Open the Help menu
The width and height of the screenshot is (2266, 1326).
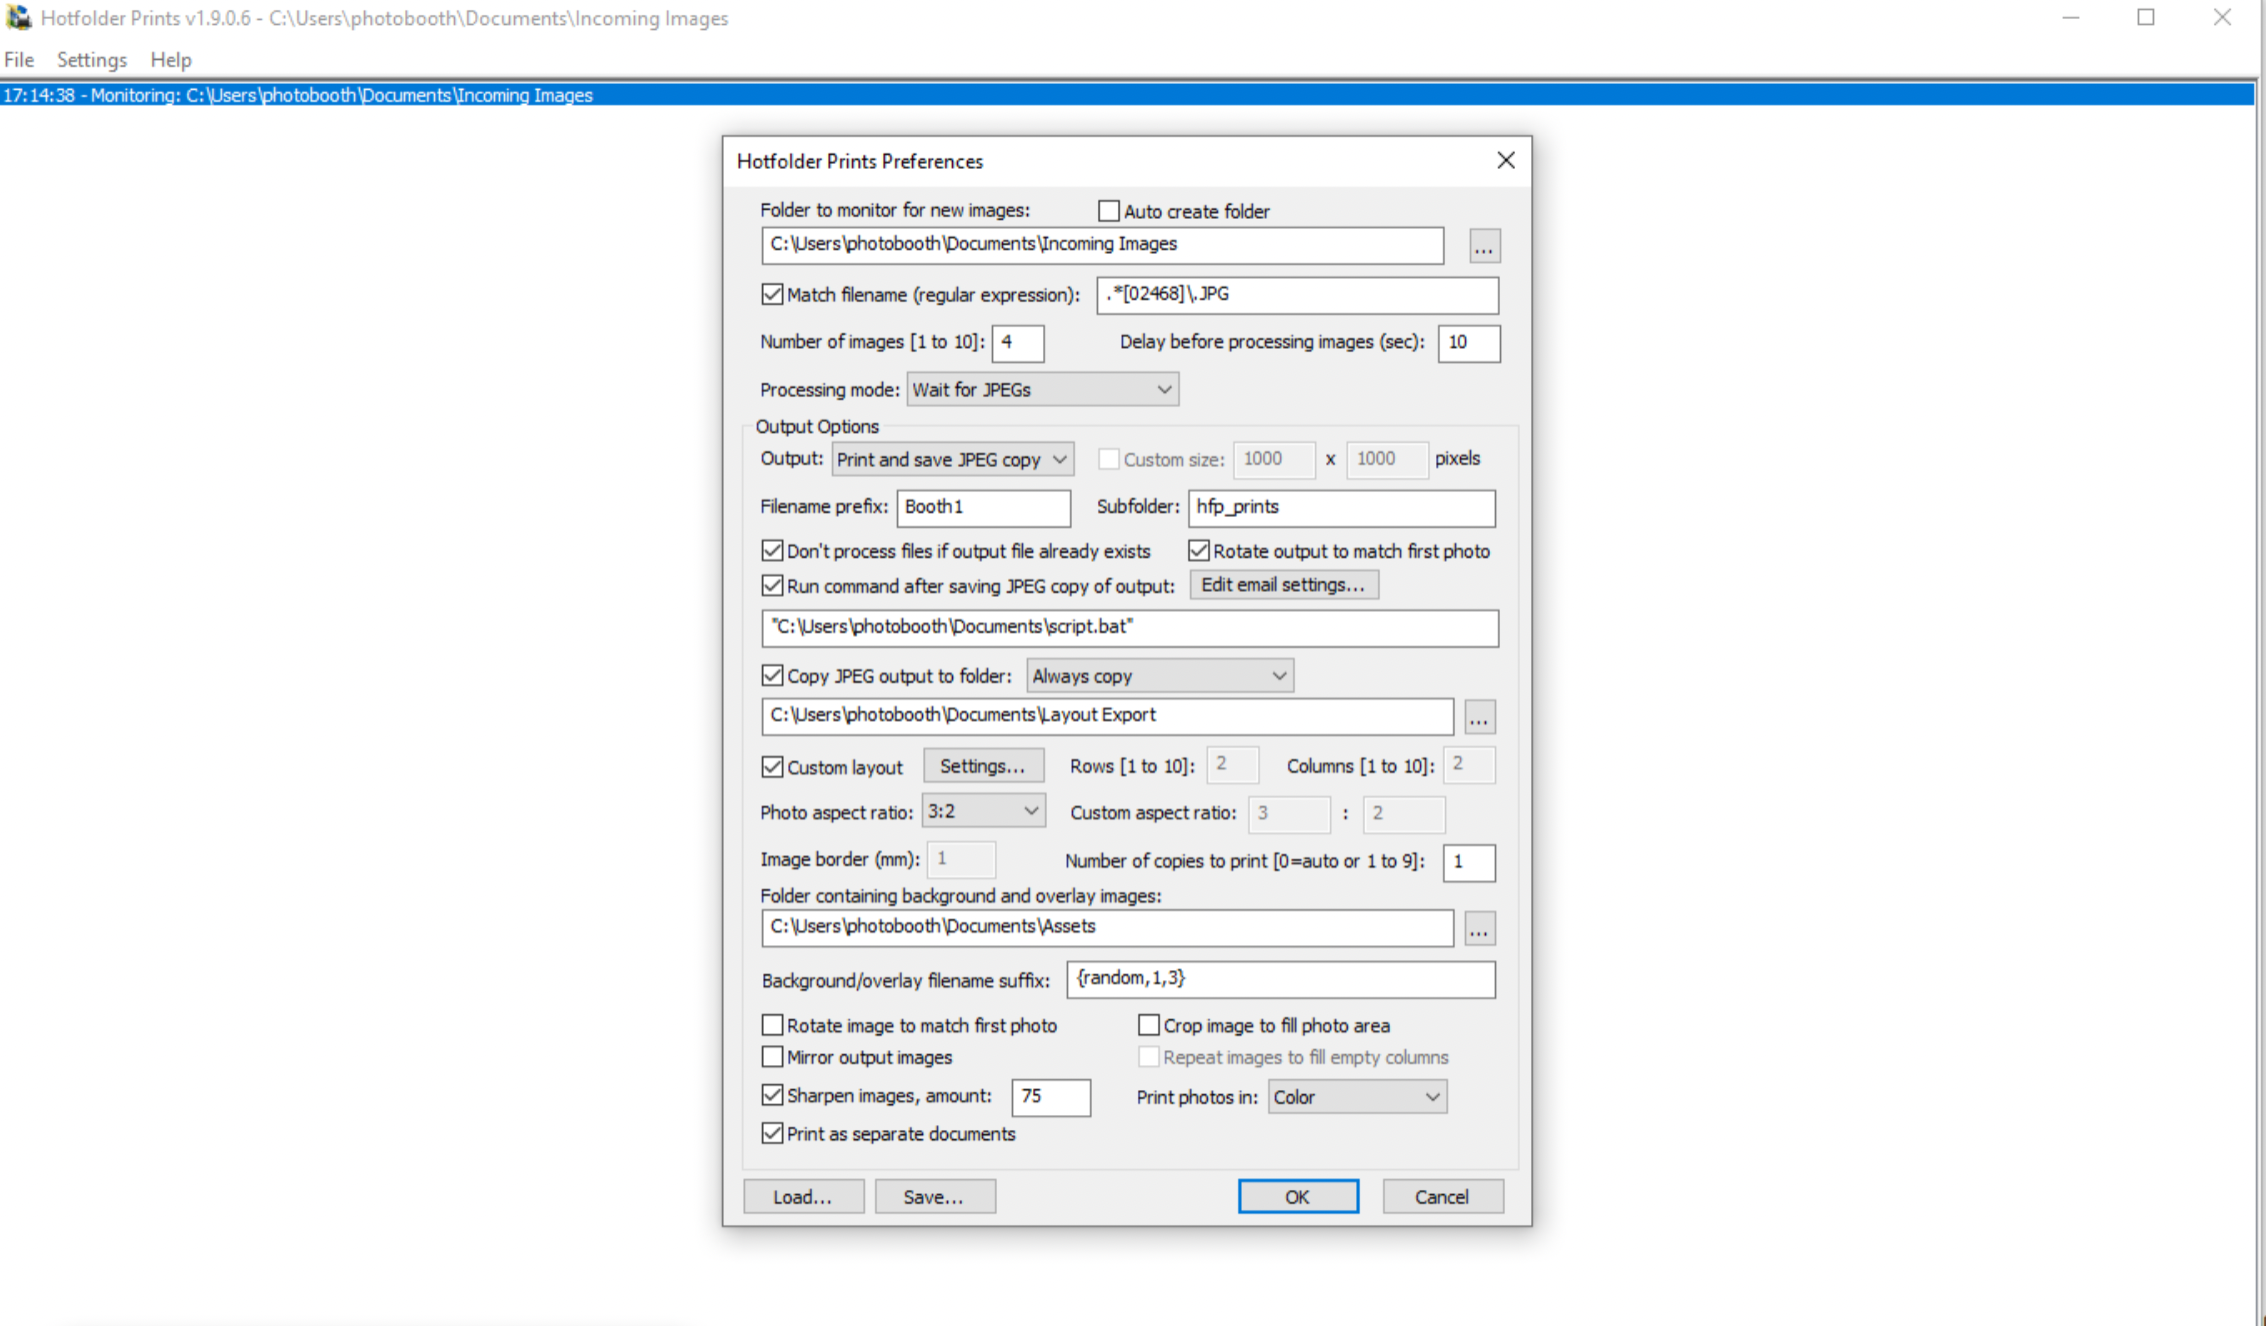pyautogui.click(x=171, y=60)
